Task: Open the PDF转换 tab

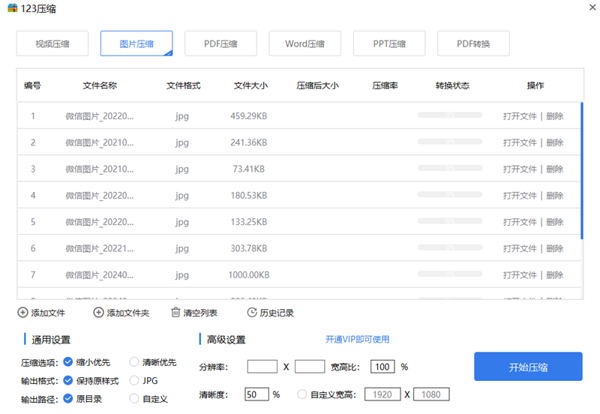Action: pyautogui.click(x=473, y=44)
